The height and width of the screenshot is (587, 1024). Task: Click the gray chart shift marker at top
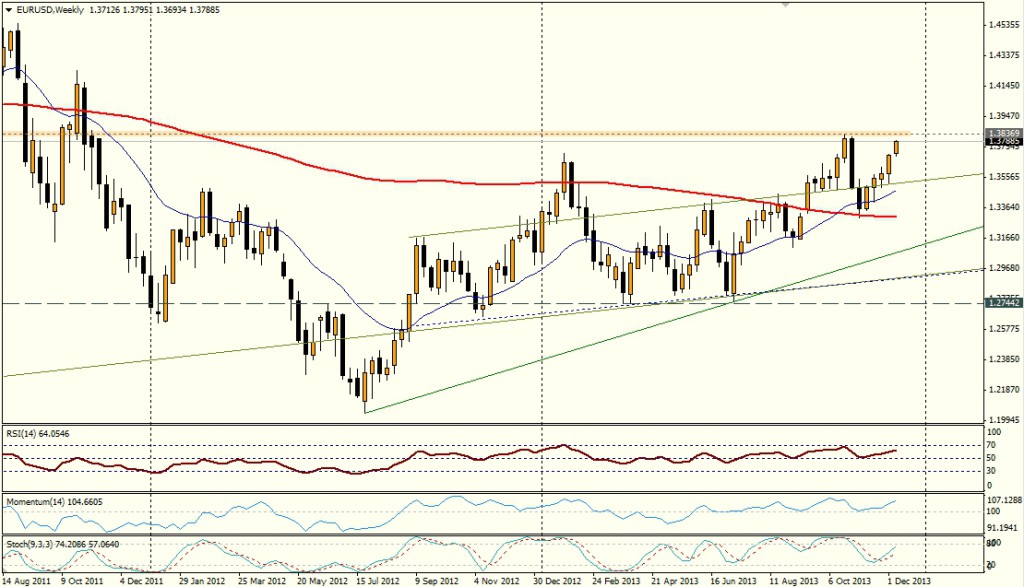786,5
